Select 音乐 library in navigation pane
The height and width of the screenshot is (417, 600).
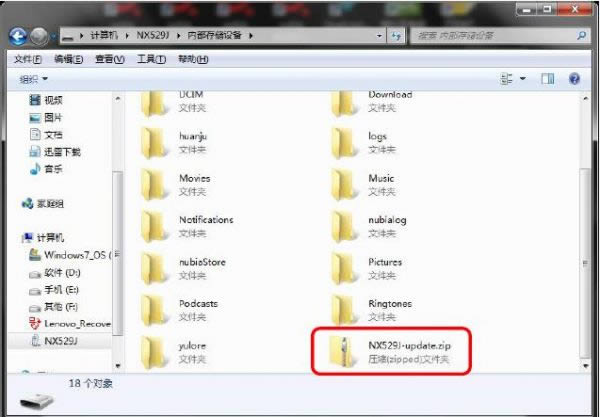coord(54,169)
